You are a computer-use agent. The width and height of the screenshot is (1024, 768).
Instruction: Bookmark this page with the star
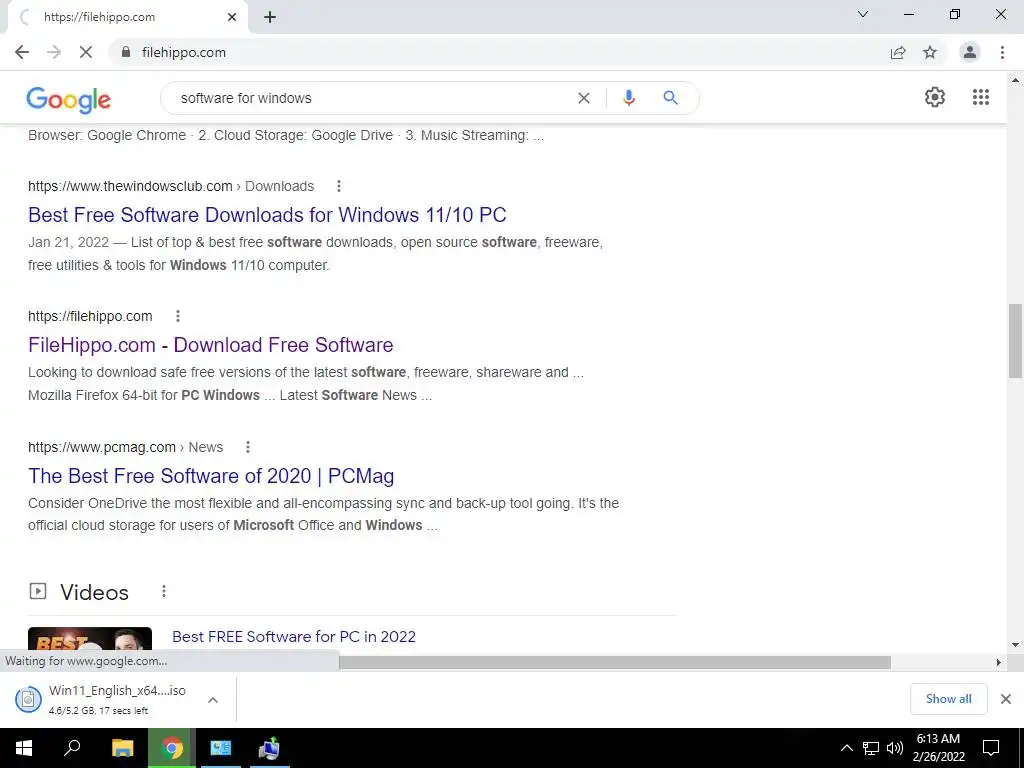tap(930, 52)
